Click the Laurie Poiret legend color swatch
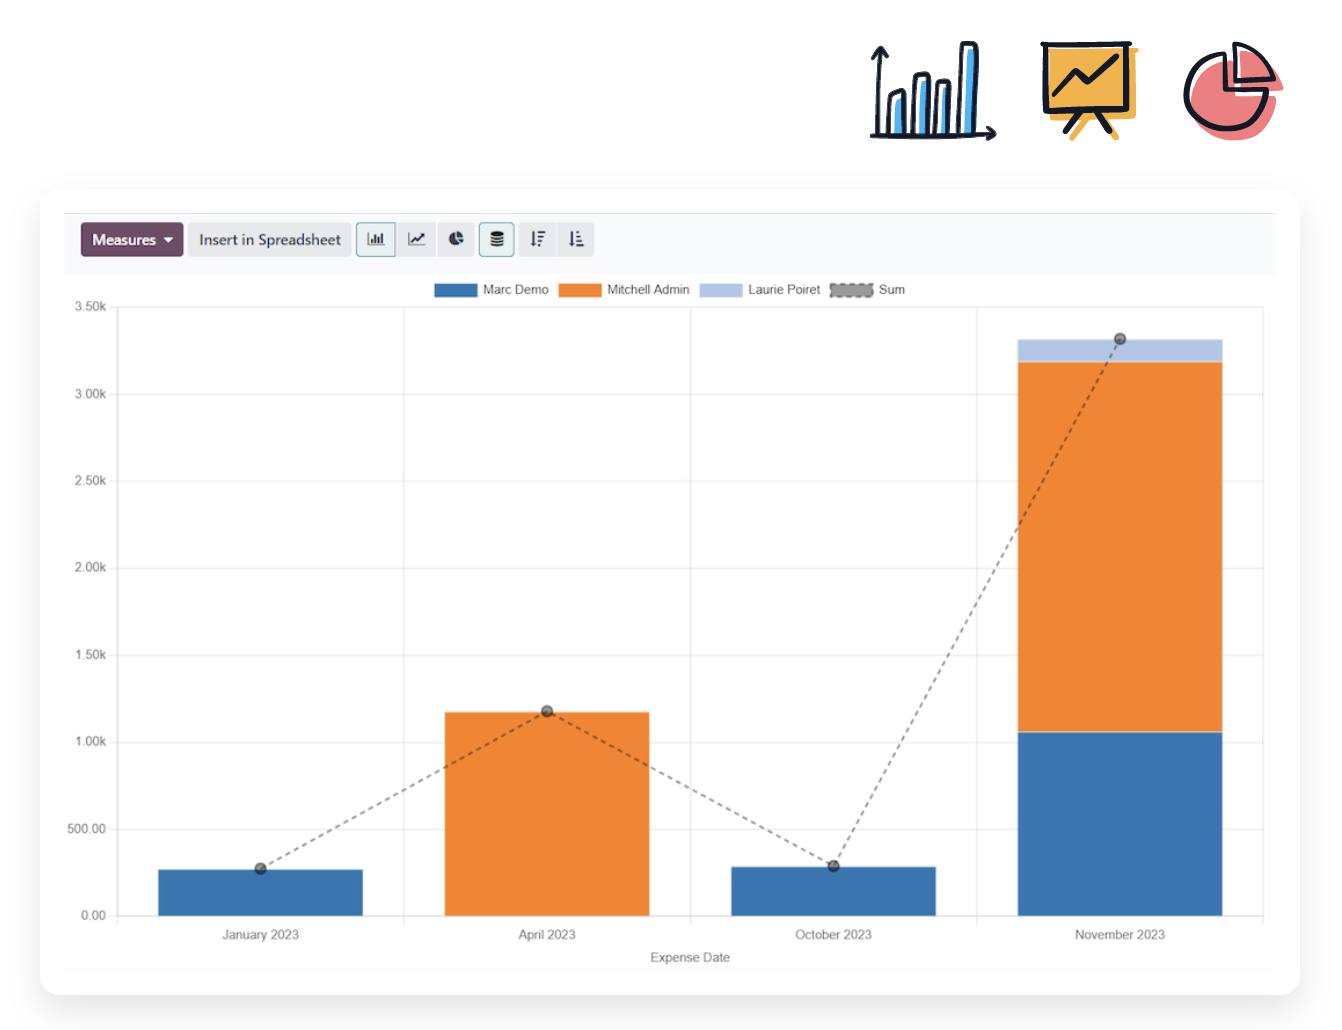The image size is (1342, 1030). [720, 290]
